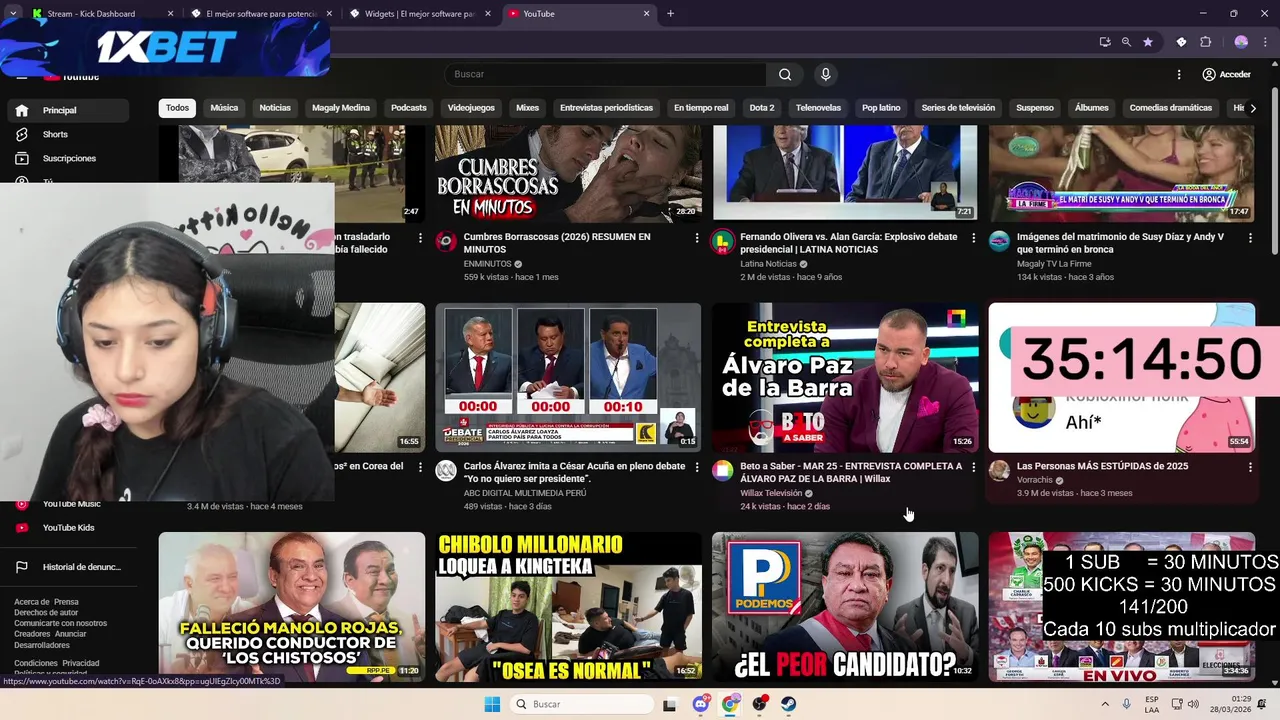Image resolution: width=1280 pixels, height=720 pixels.
Task: Start voice search with the microphone icon
Action: tap(825, 74)
